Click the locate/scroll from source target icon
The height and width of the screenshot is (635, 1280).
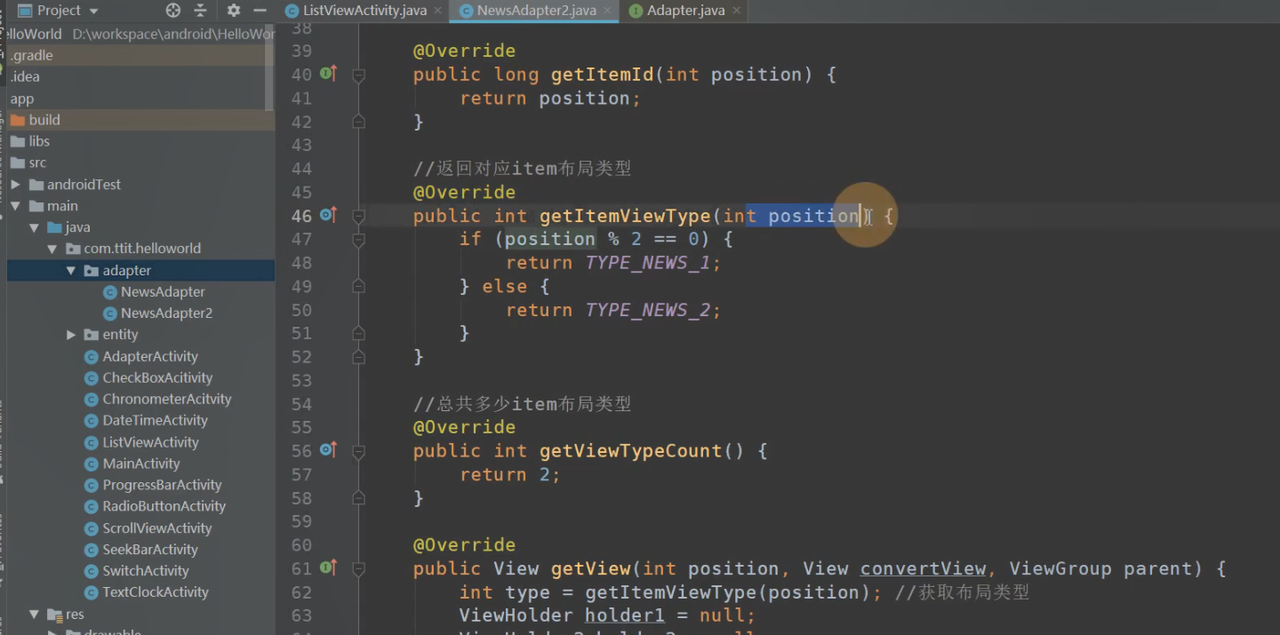coord(173,10)
